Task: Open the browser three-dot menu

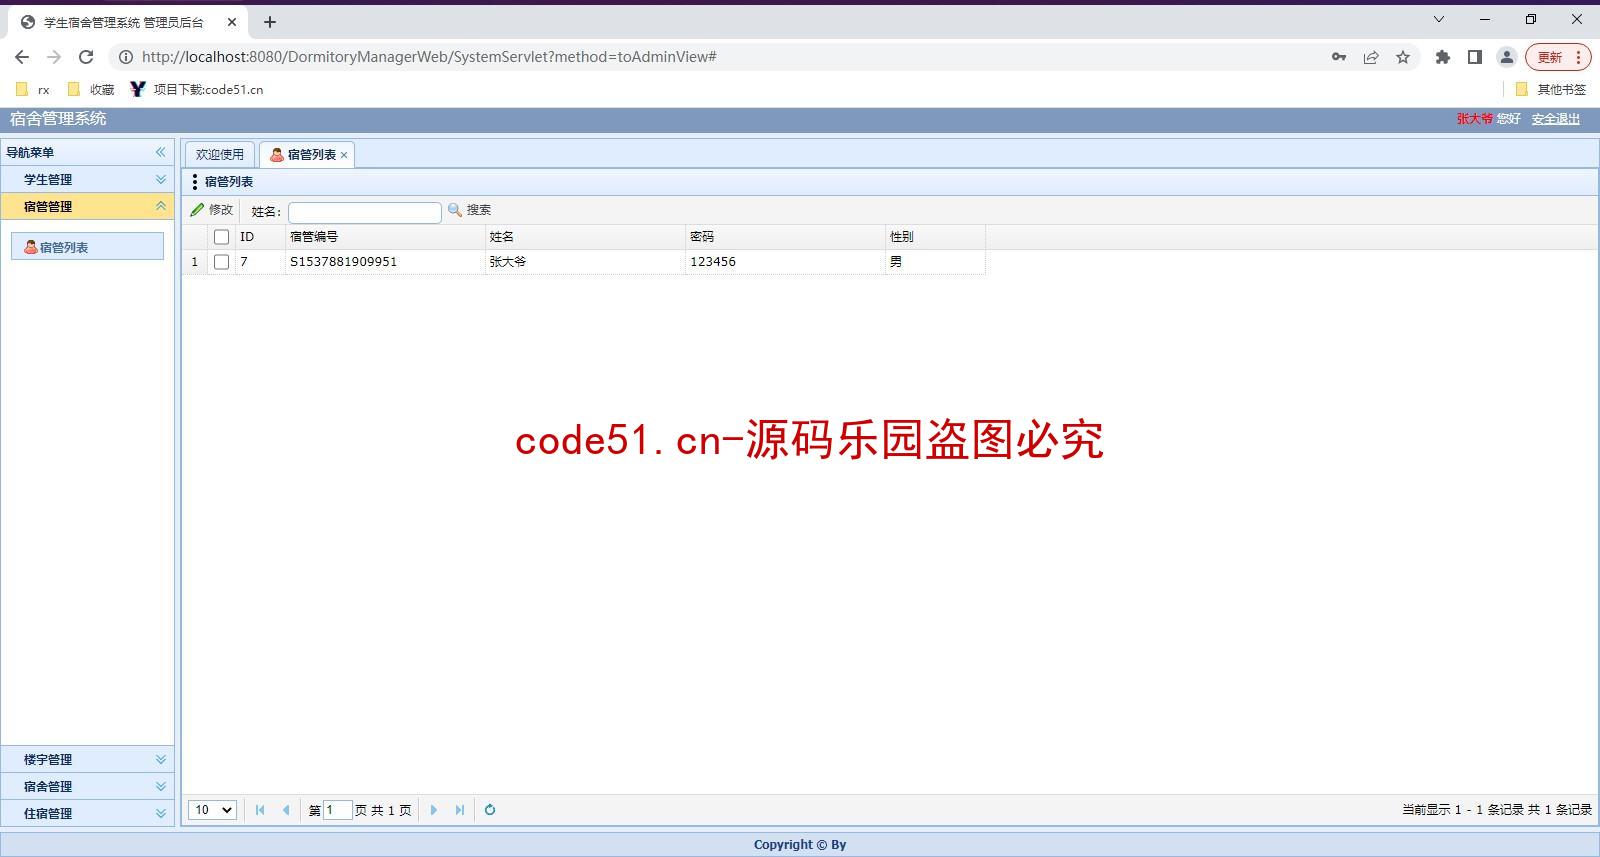Action: click(1579, 57)
